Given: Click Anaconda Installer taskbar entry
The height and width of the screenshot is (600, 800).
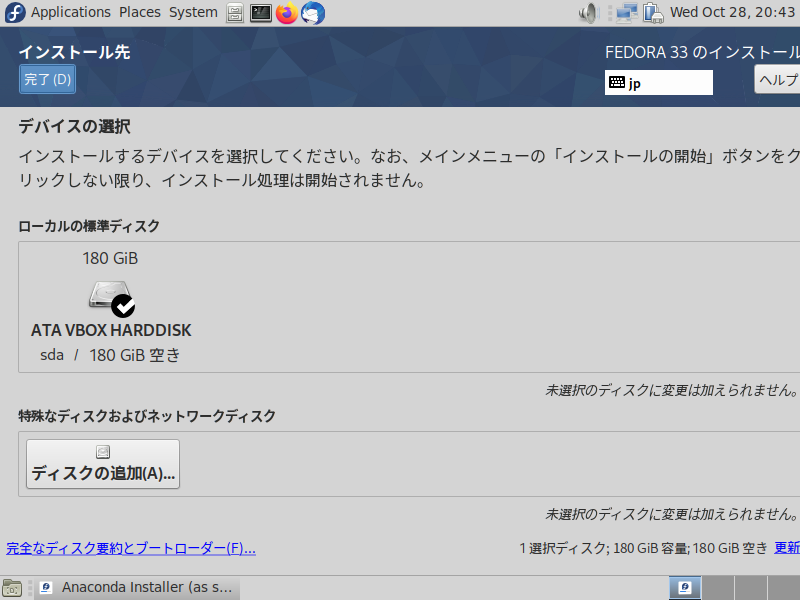Looking at the screenshot, I should click(x=138, y=588).
